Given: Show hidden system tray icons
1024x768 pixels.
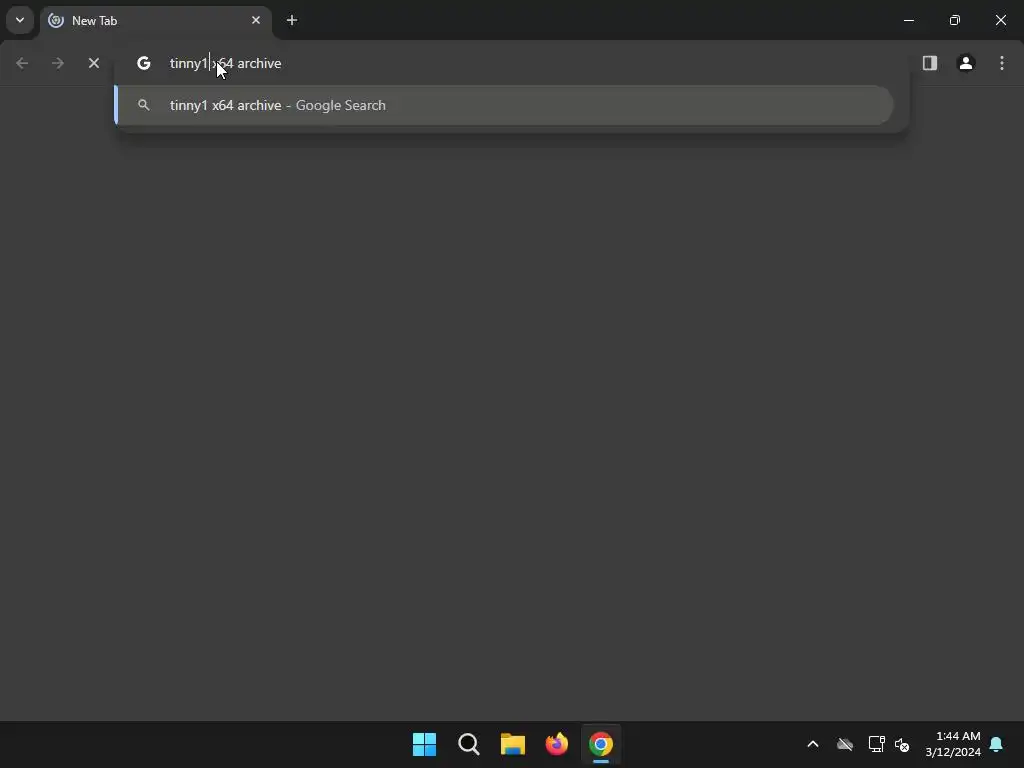Looking at the screenshot, I should (813, 744).
